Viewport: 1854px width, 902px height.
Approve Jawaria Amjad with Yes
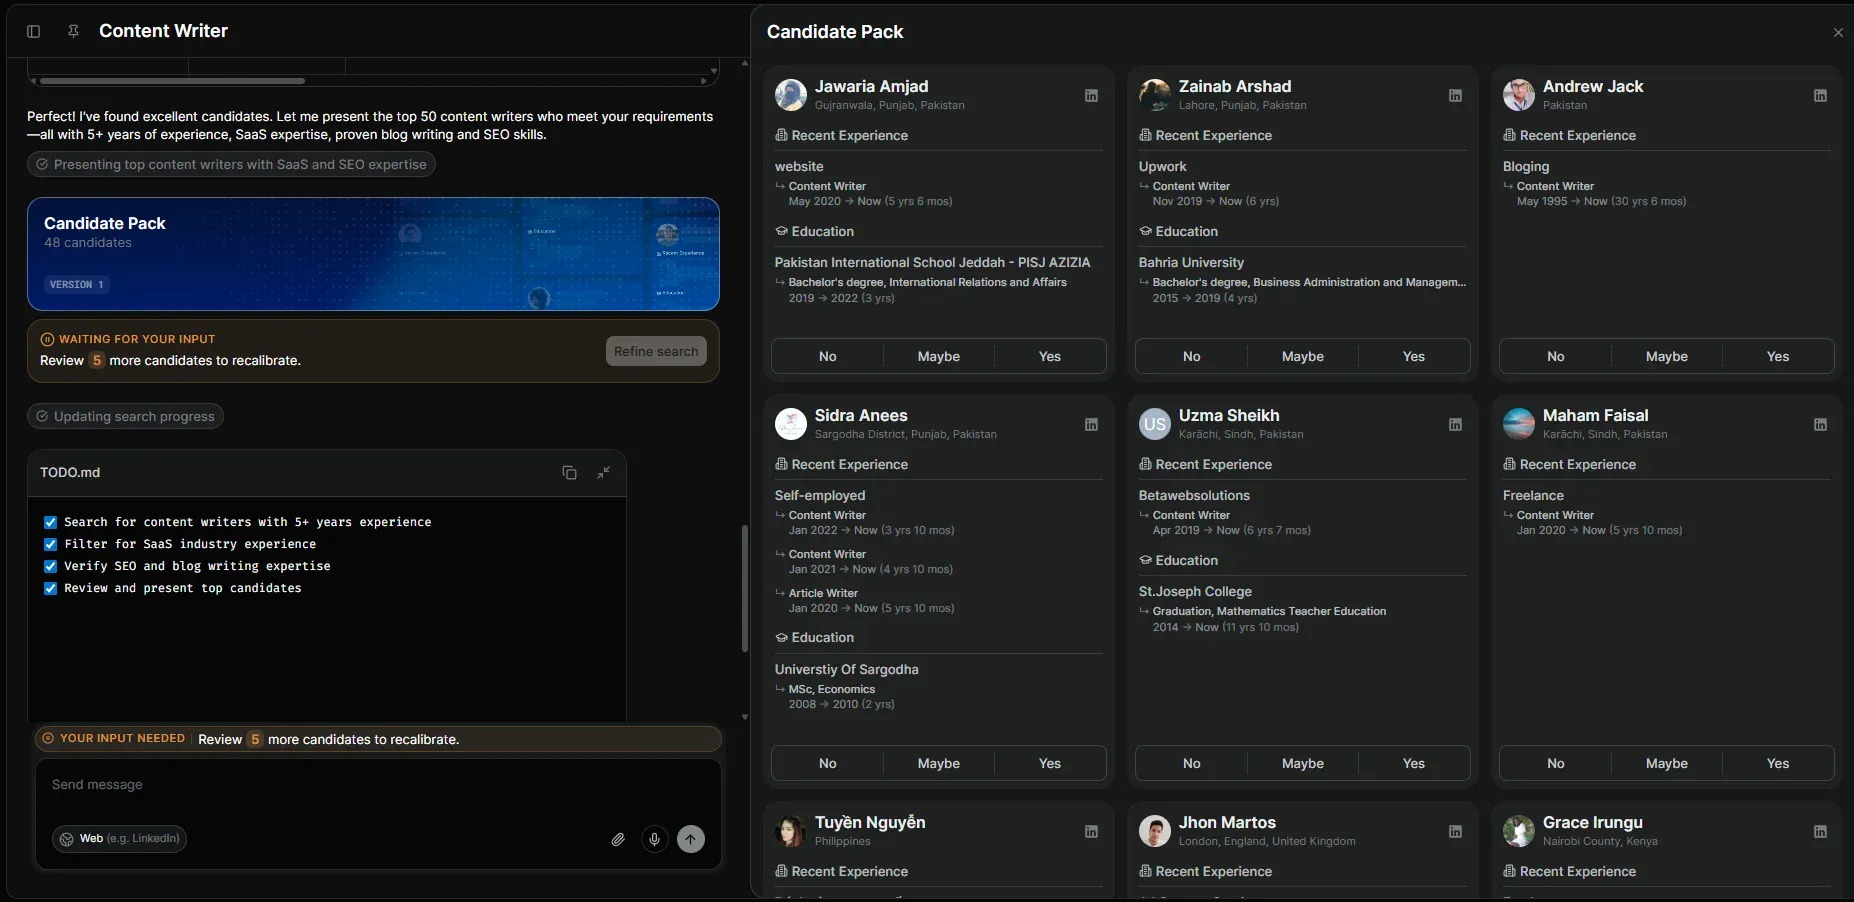(x=1049, y=356)
